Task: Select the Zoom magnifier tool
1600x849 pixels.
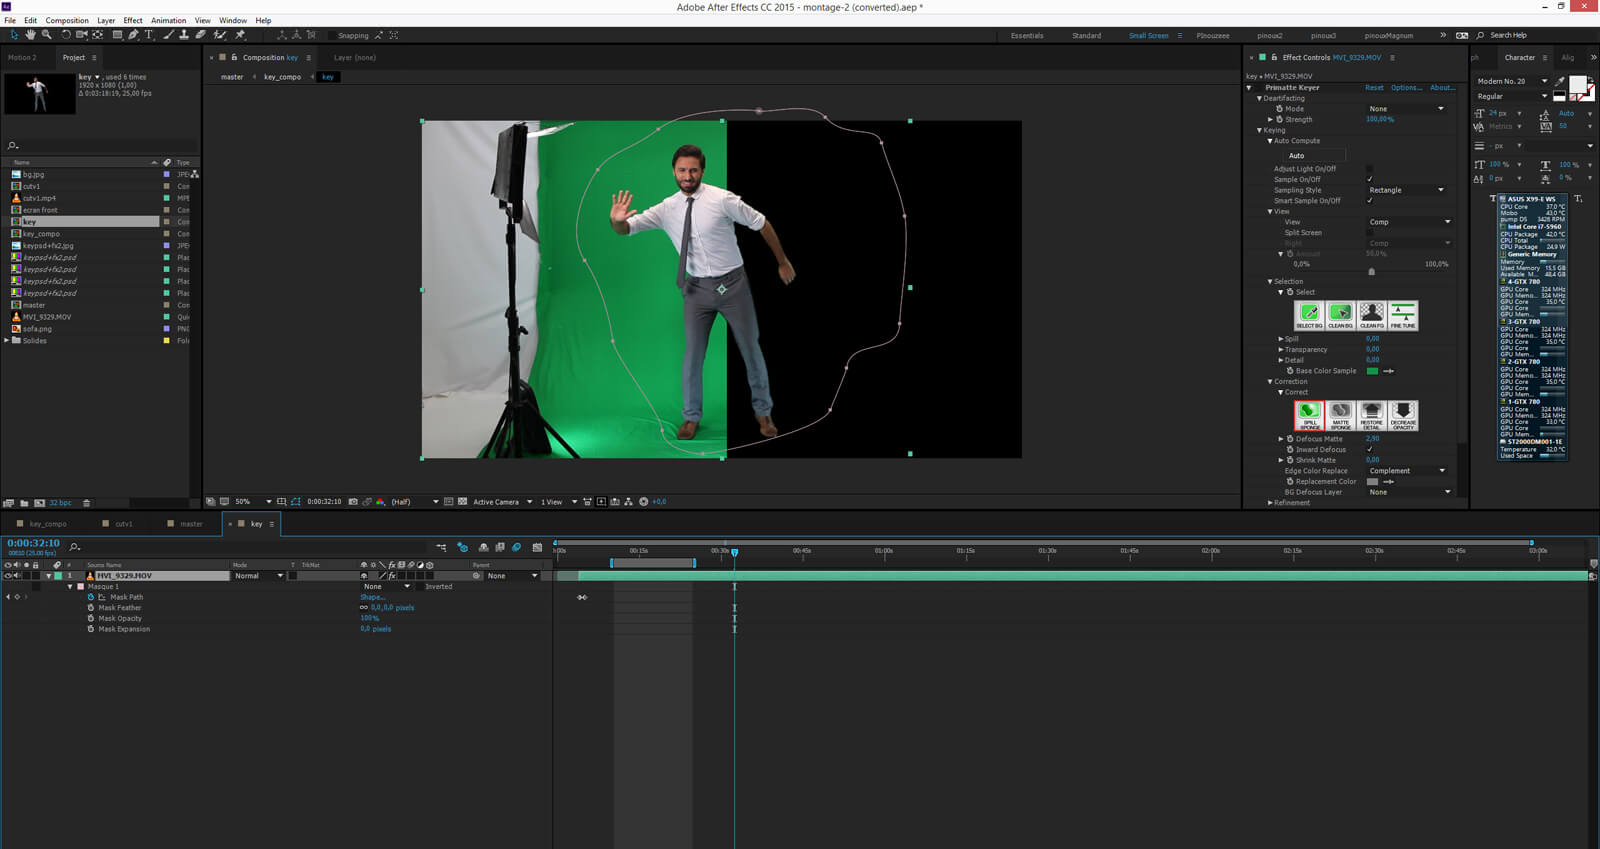Action: pyautogui.click(x=46, y=35)
